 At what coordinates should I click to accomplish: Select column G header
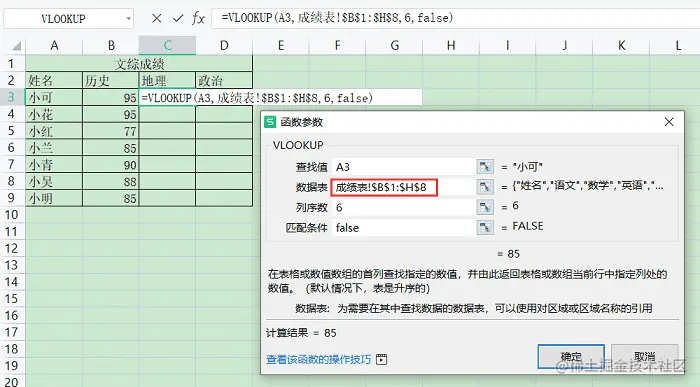point(395,45)
